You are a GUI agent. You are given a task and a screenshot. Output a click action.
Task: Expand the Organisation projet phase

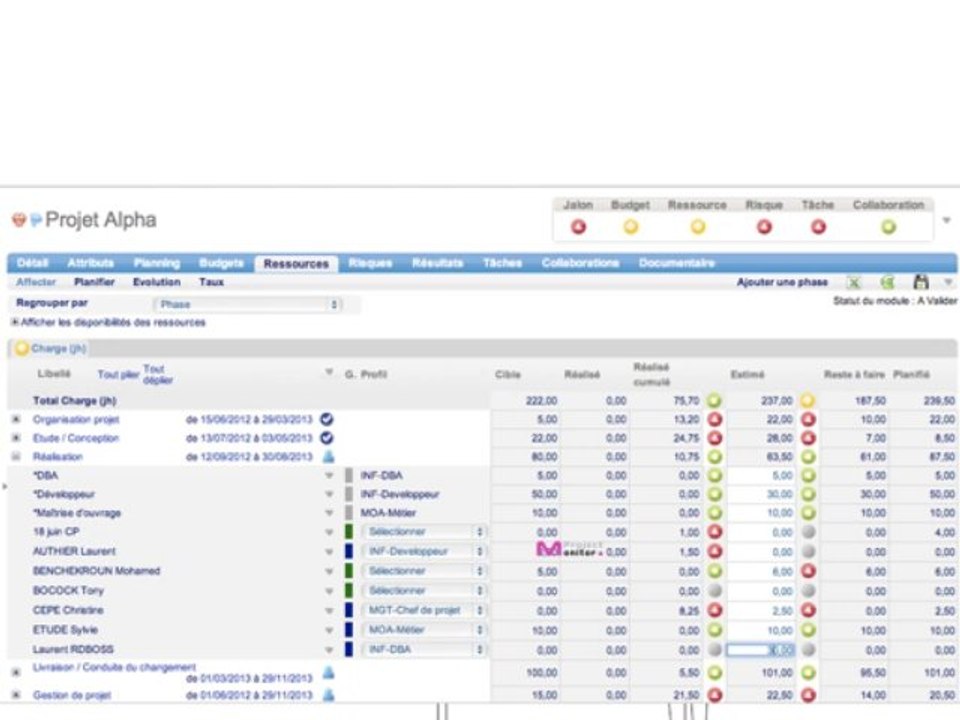[17, 419]
